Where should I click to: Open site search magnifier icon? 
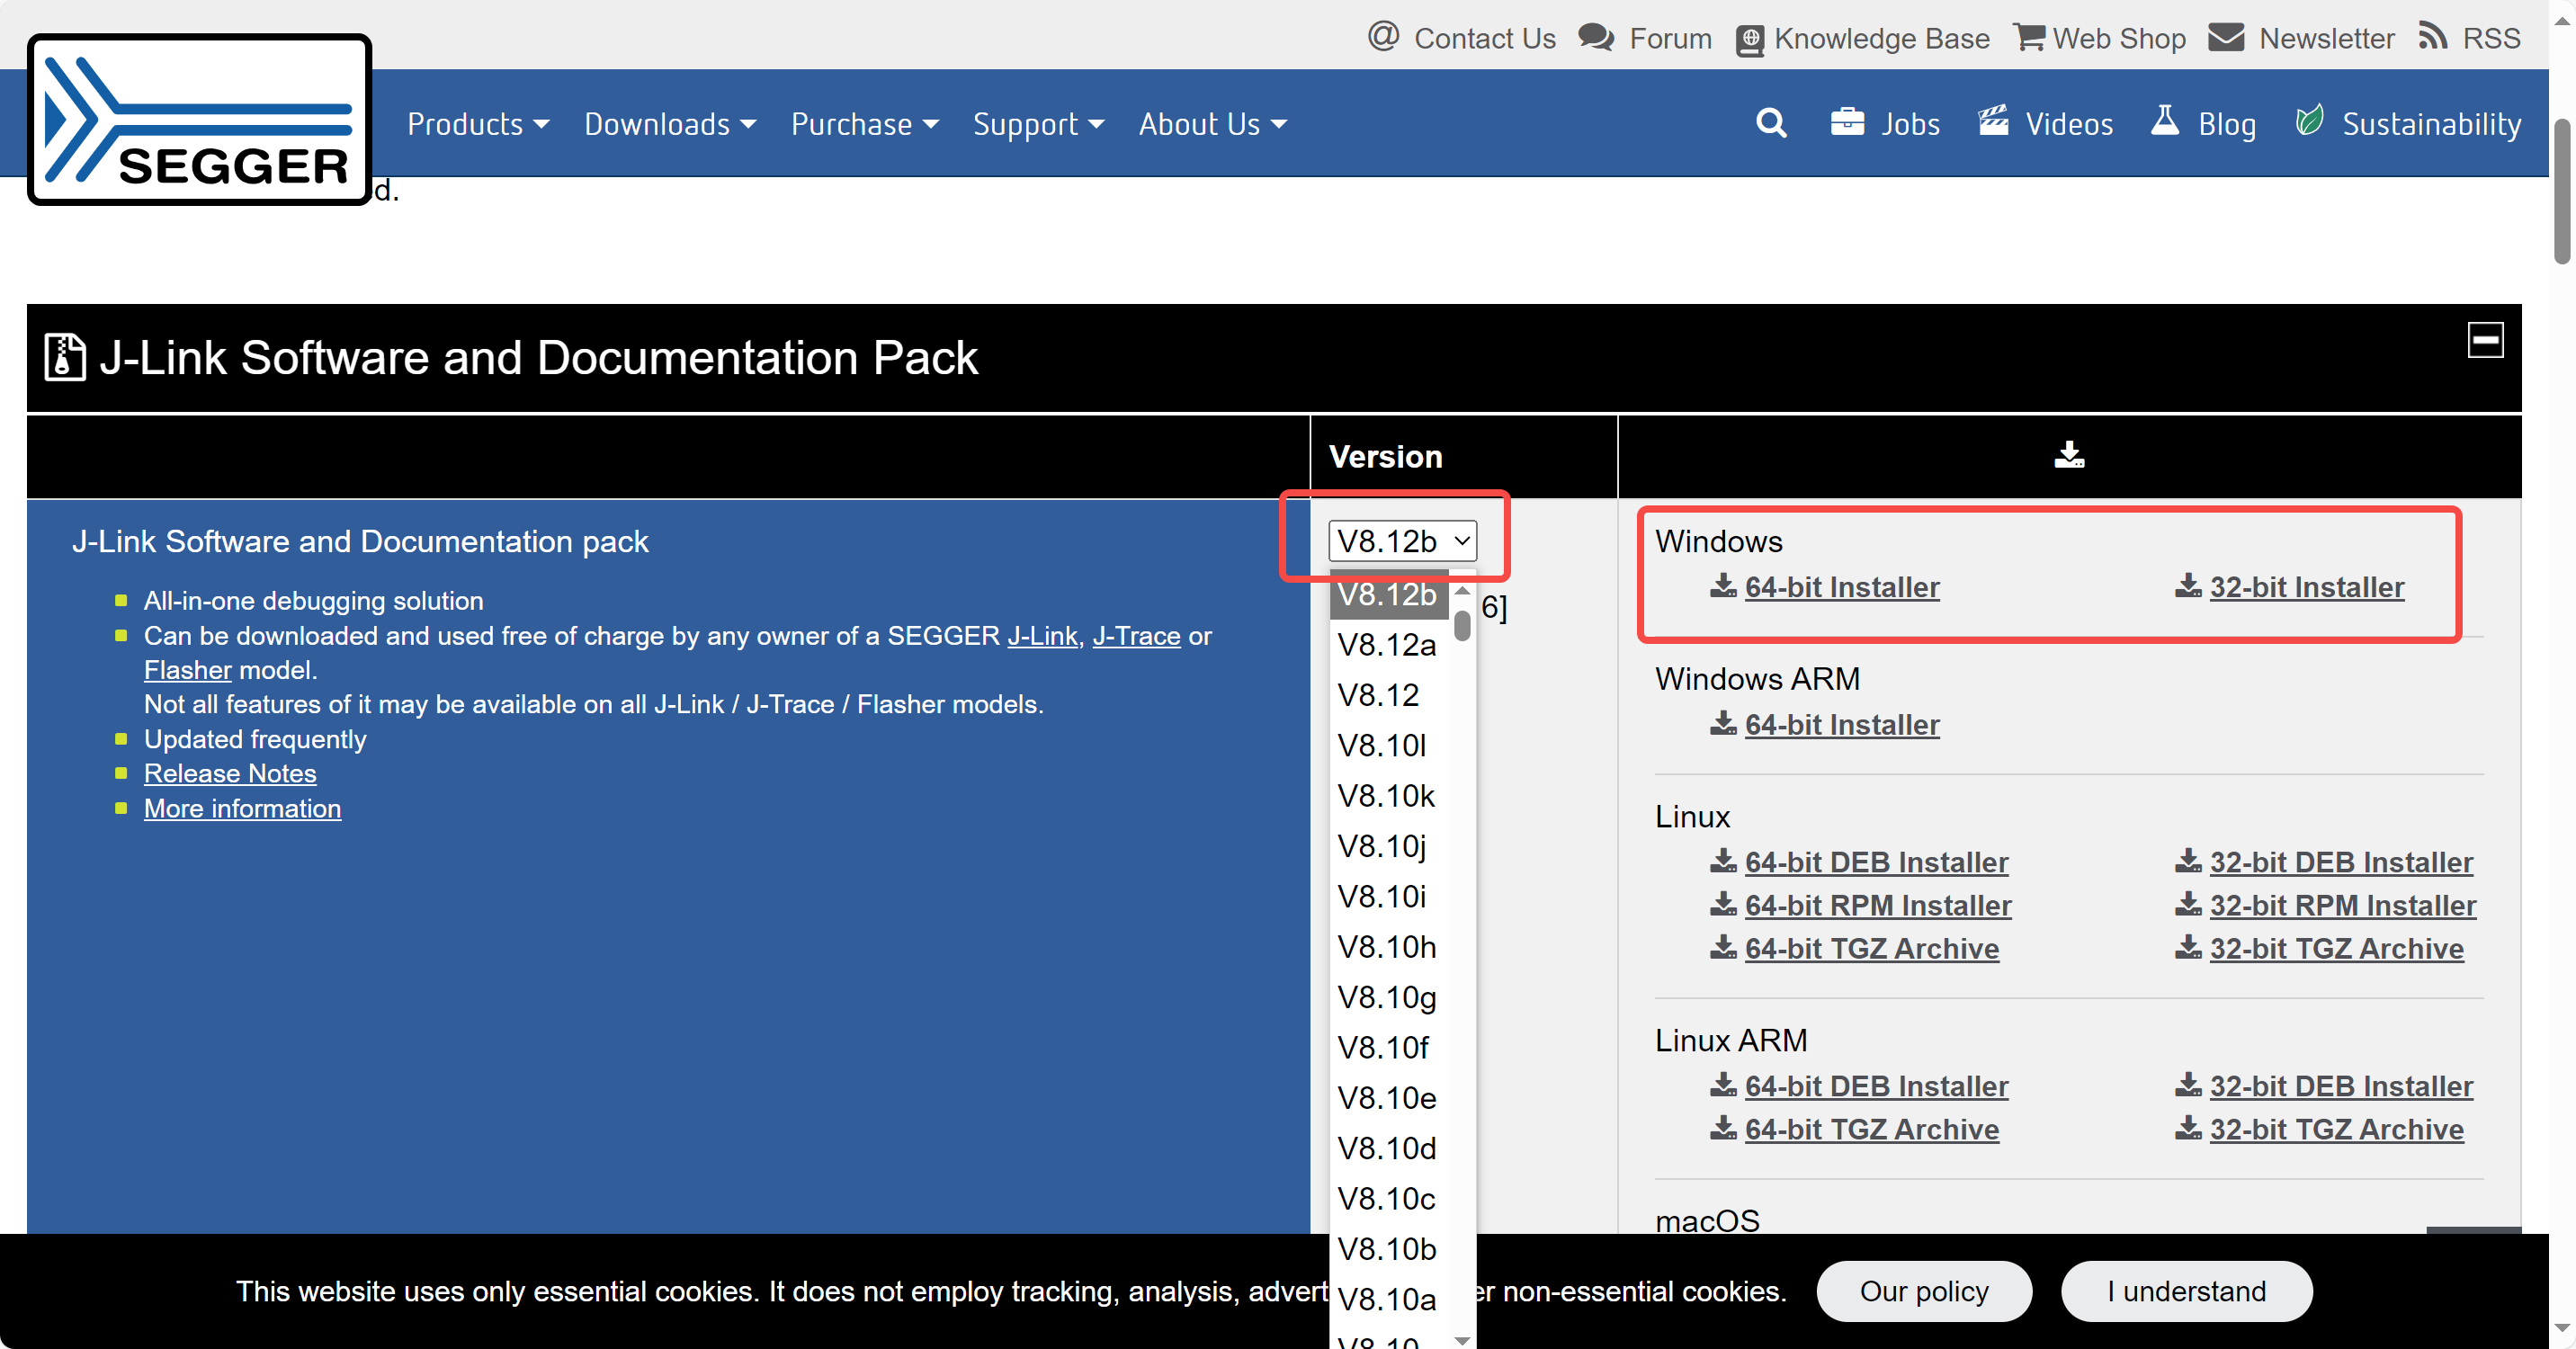(x=1771, y=123)
